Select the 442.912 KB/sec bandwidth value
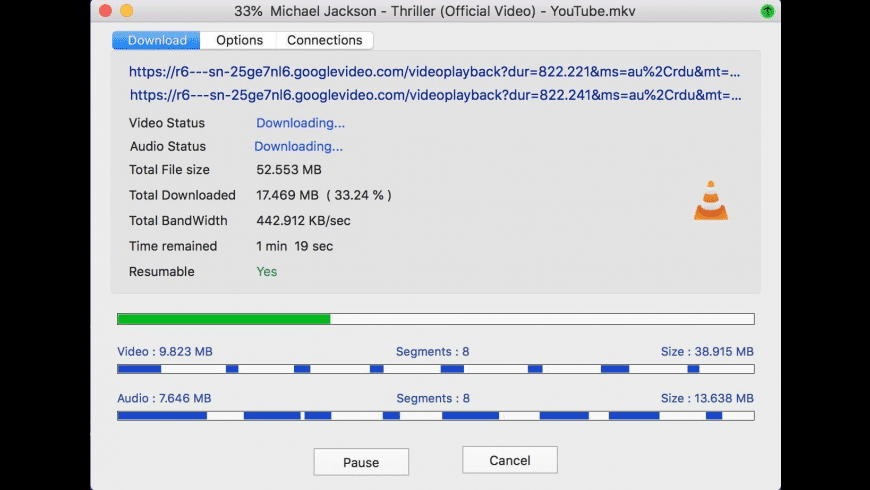The height and width of the screenshot is (490, 870). [303, 221]
